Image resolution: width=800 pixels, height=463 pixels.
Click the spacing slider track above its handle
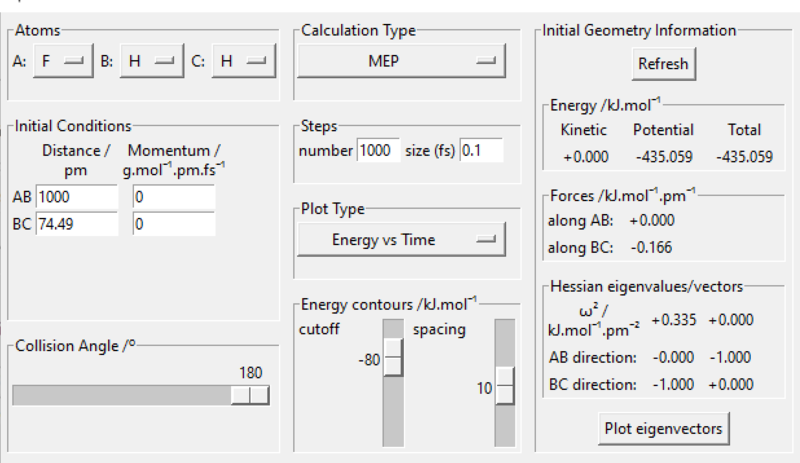(505, 340)
